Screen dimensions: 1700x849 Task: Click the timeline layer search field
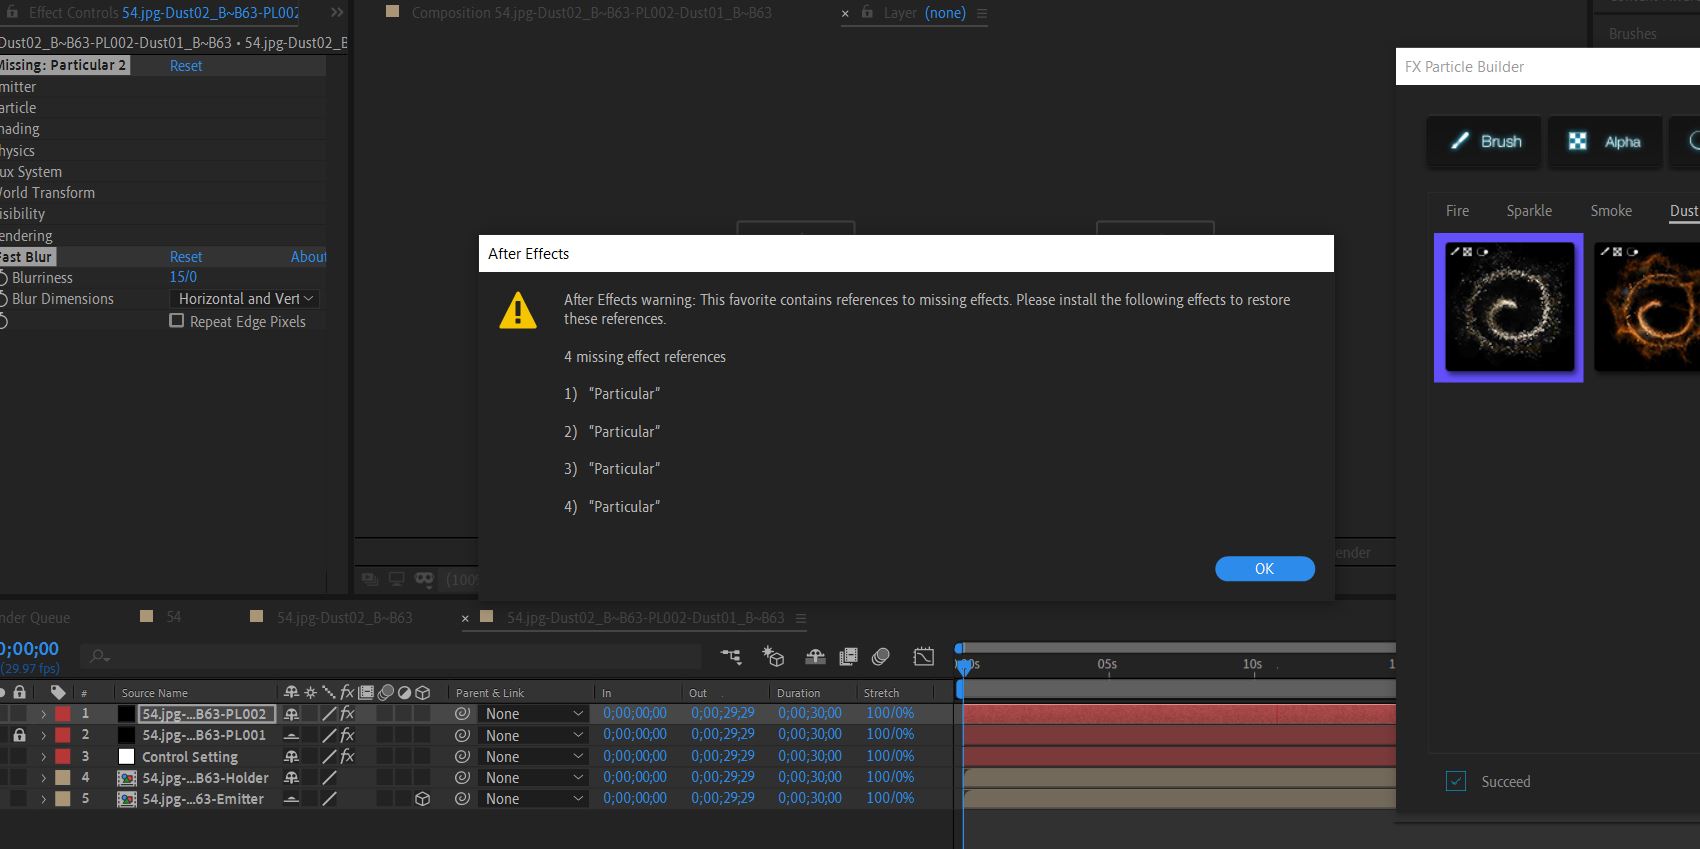tap(392, 656)
